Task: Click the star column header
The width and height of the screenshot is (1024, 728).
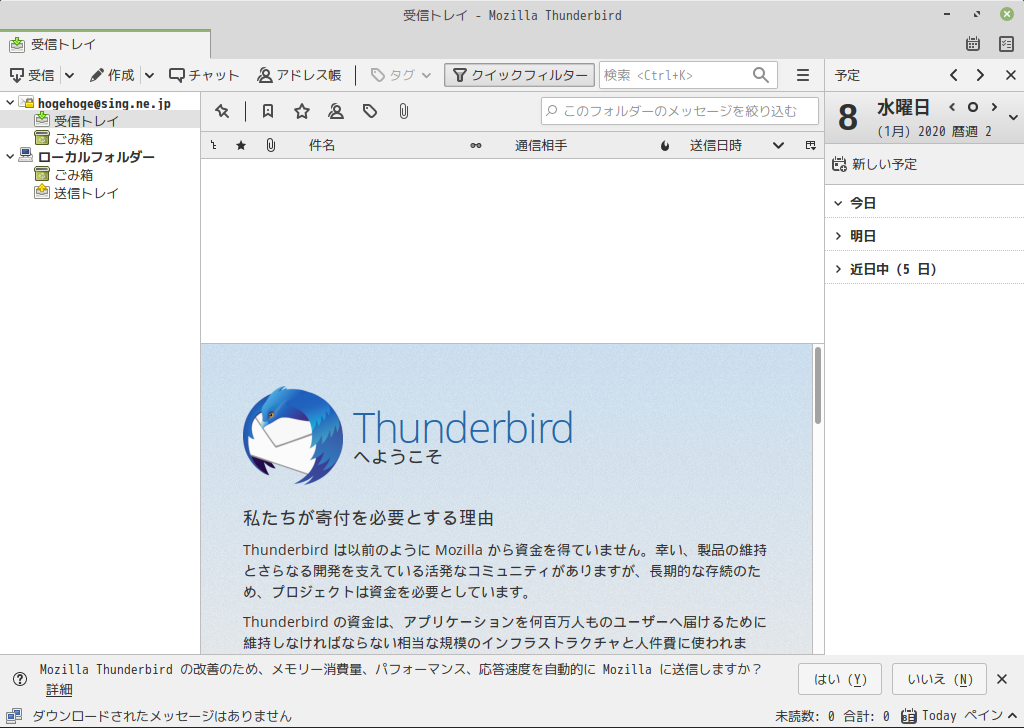Action: point(241,146)
